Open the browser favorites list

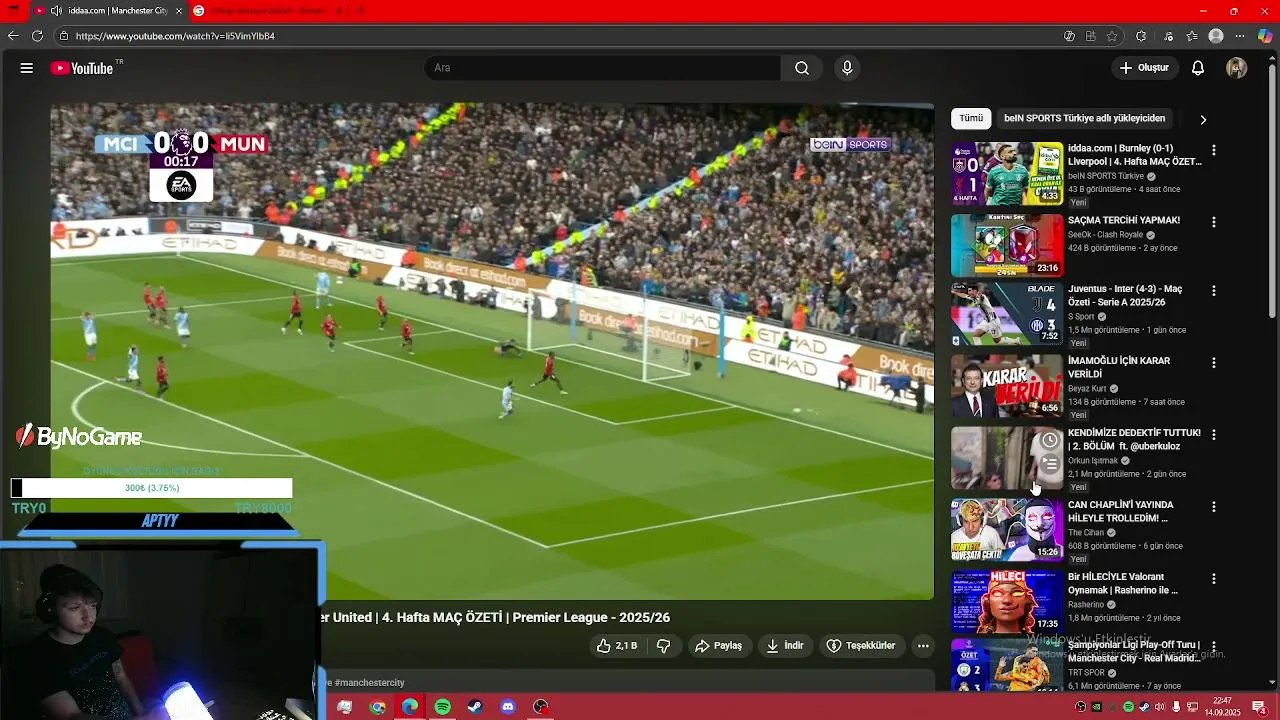click(1192, 36)
